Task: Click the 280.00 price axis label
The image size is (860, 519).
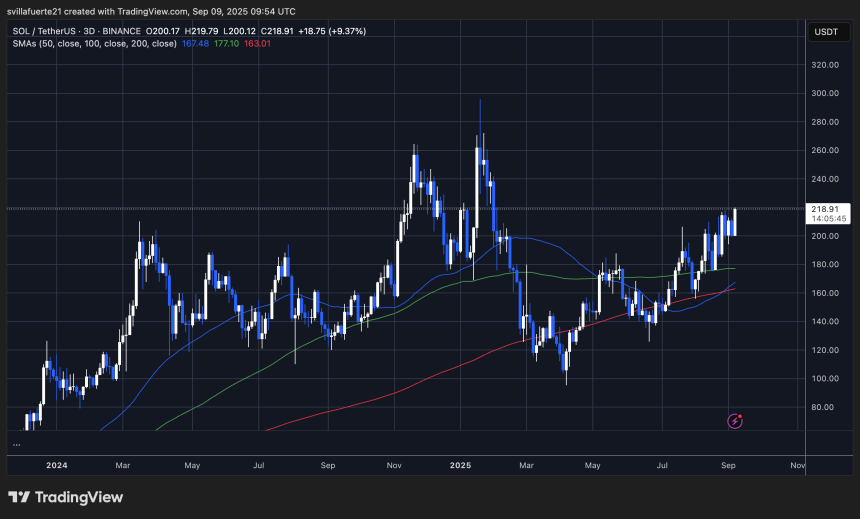Action: (x=825, y=122)
